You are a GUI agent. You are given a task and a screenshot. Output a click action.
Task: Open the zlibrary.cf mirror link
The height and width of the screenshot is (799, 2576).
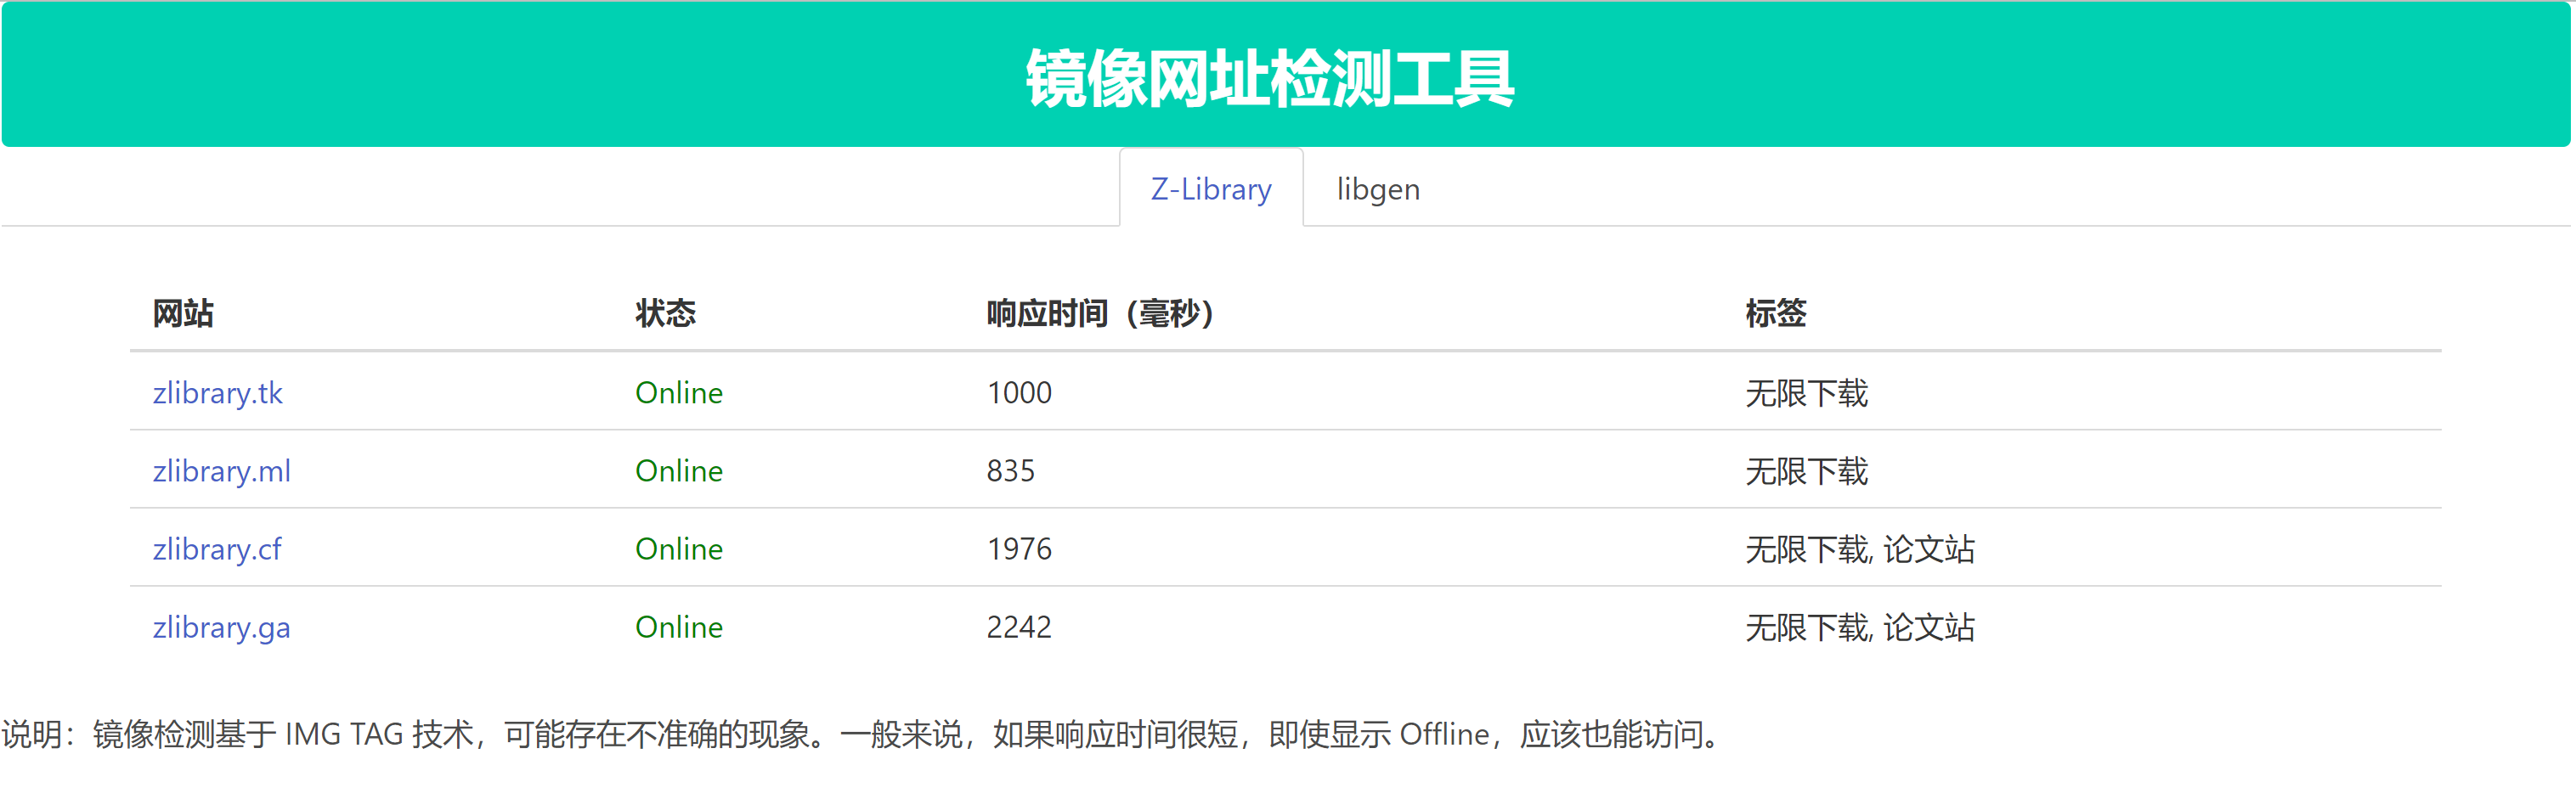(x=217, y=549)
